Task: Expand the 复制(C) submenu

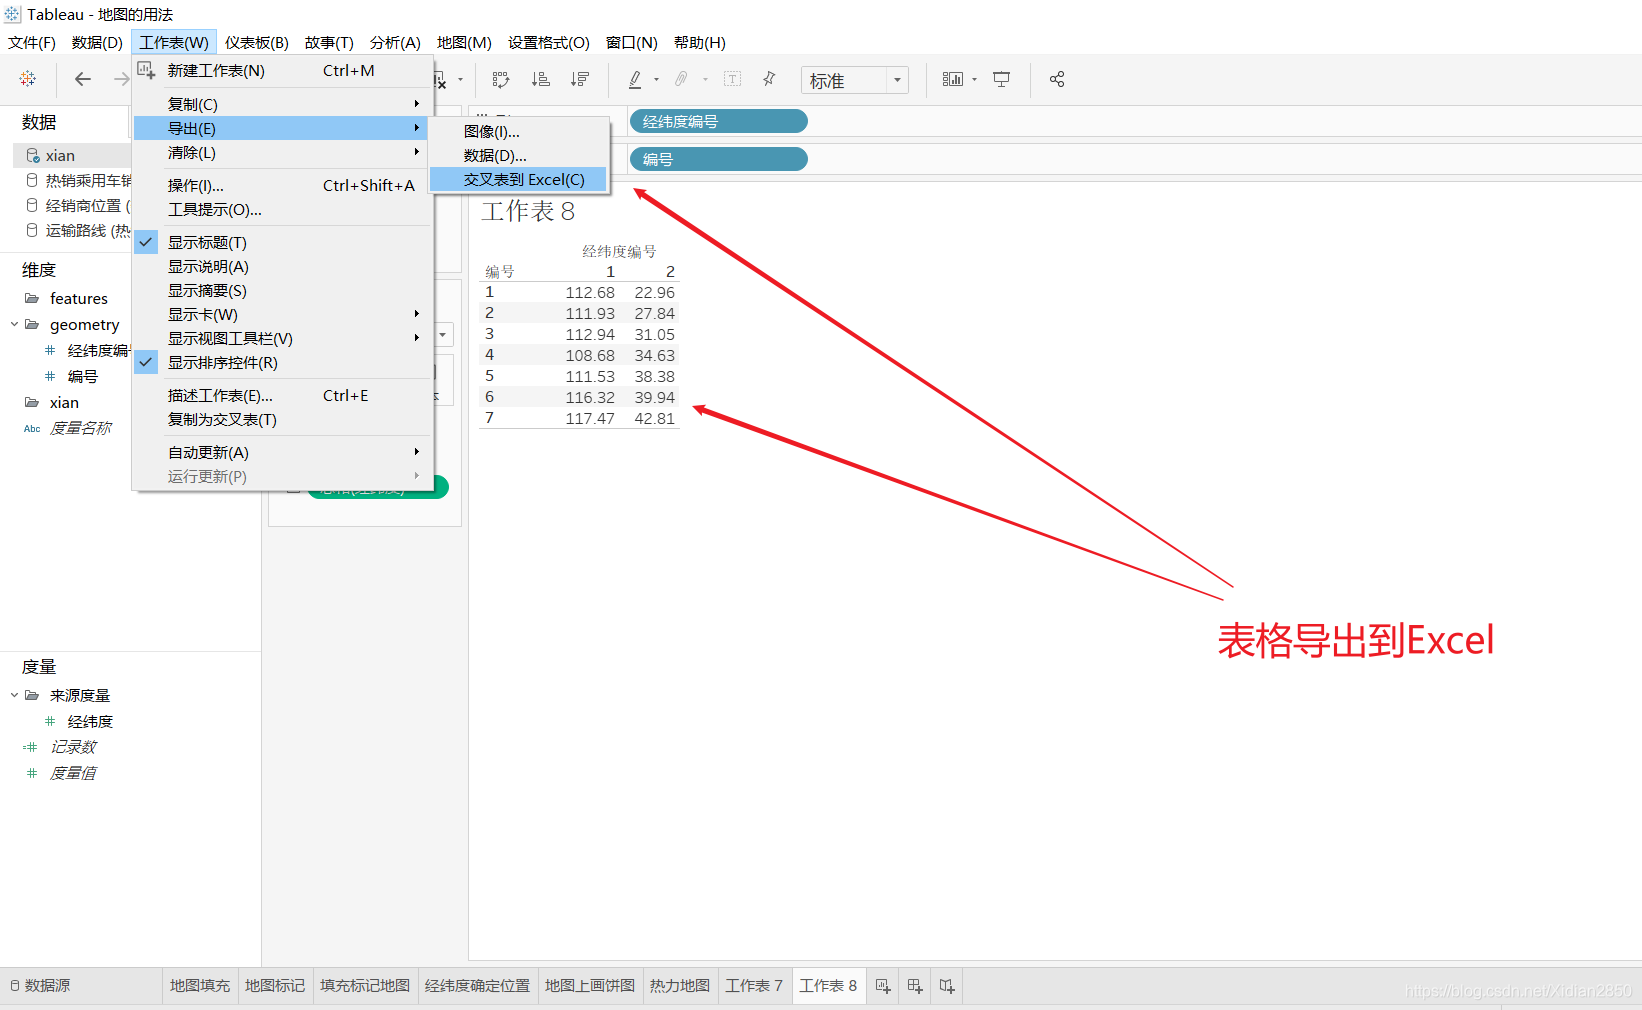Action: pyautogui.click(x=282, y=104)
